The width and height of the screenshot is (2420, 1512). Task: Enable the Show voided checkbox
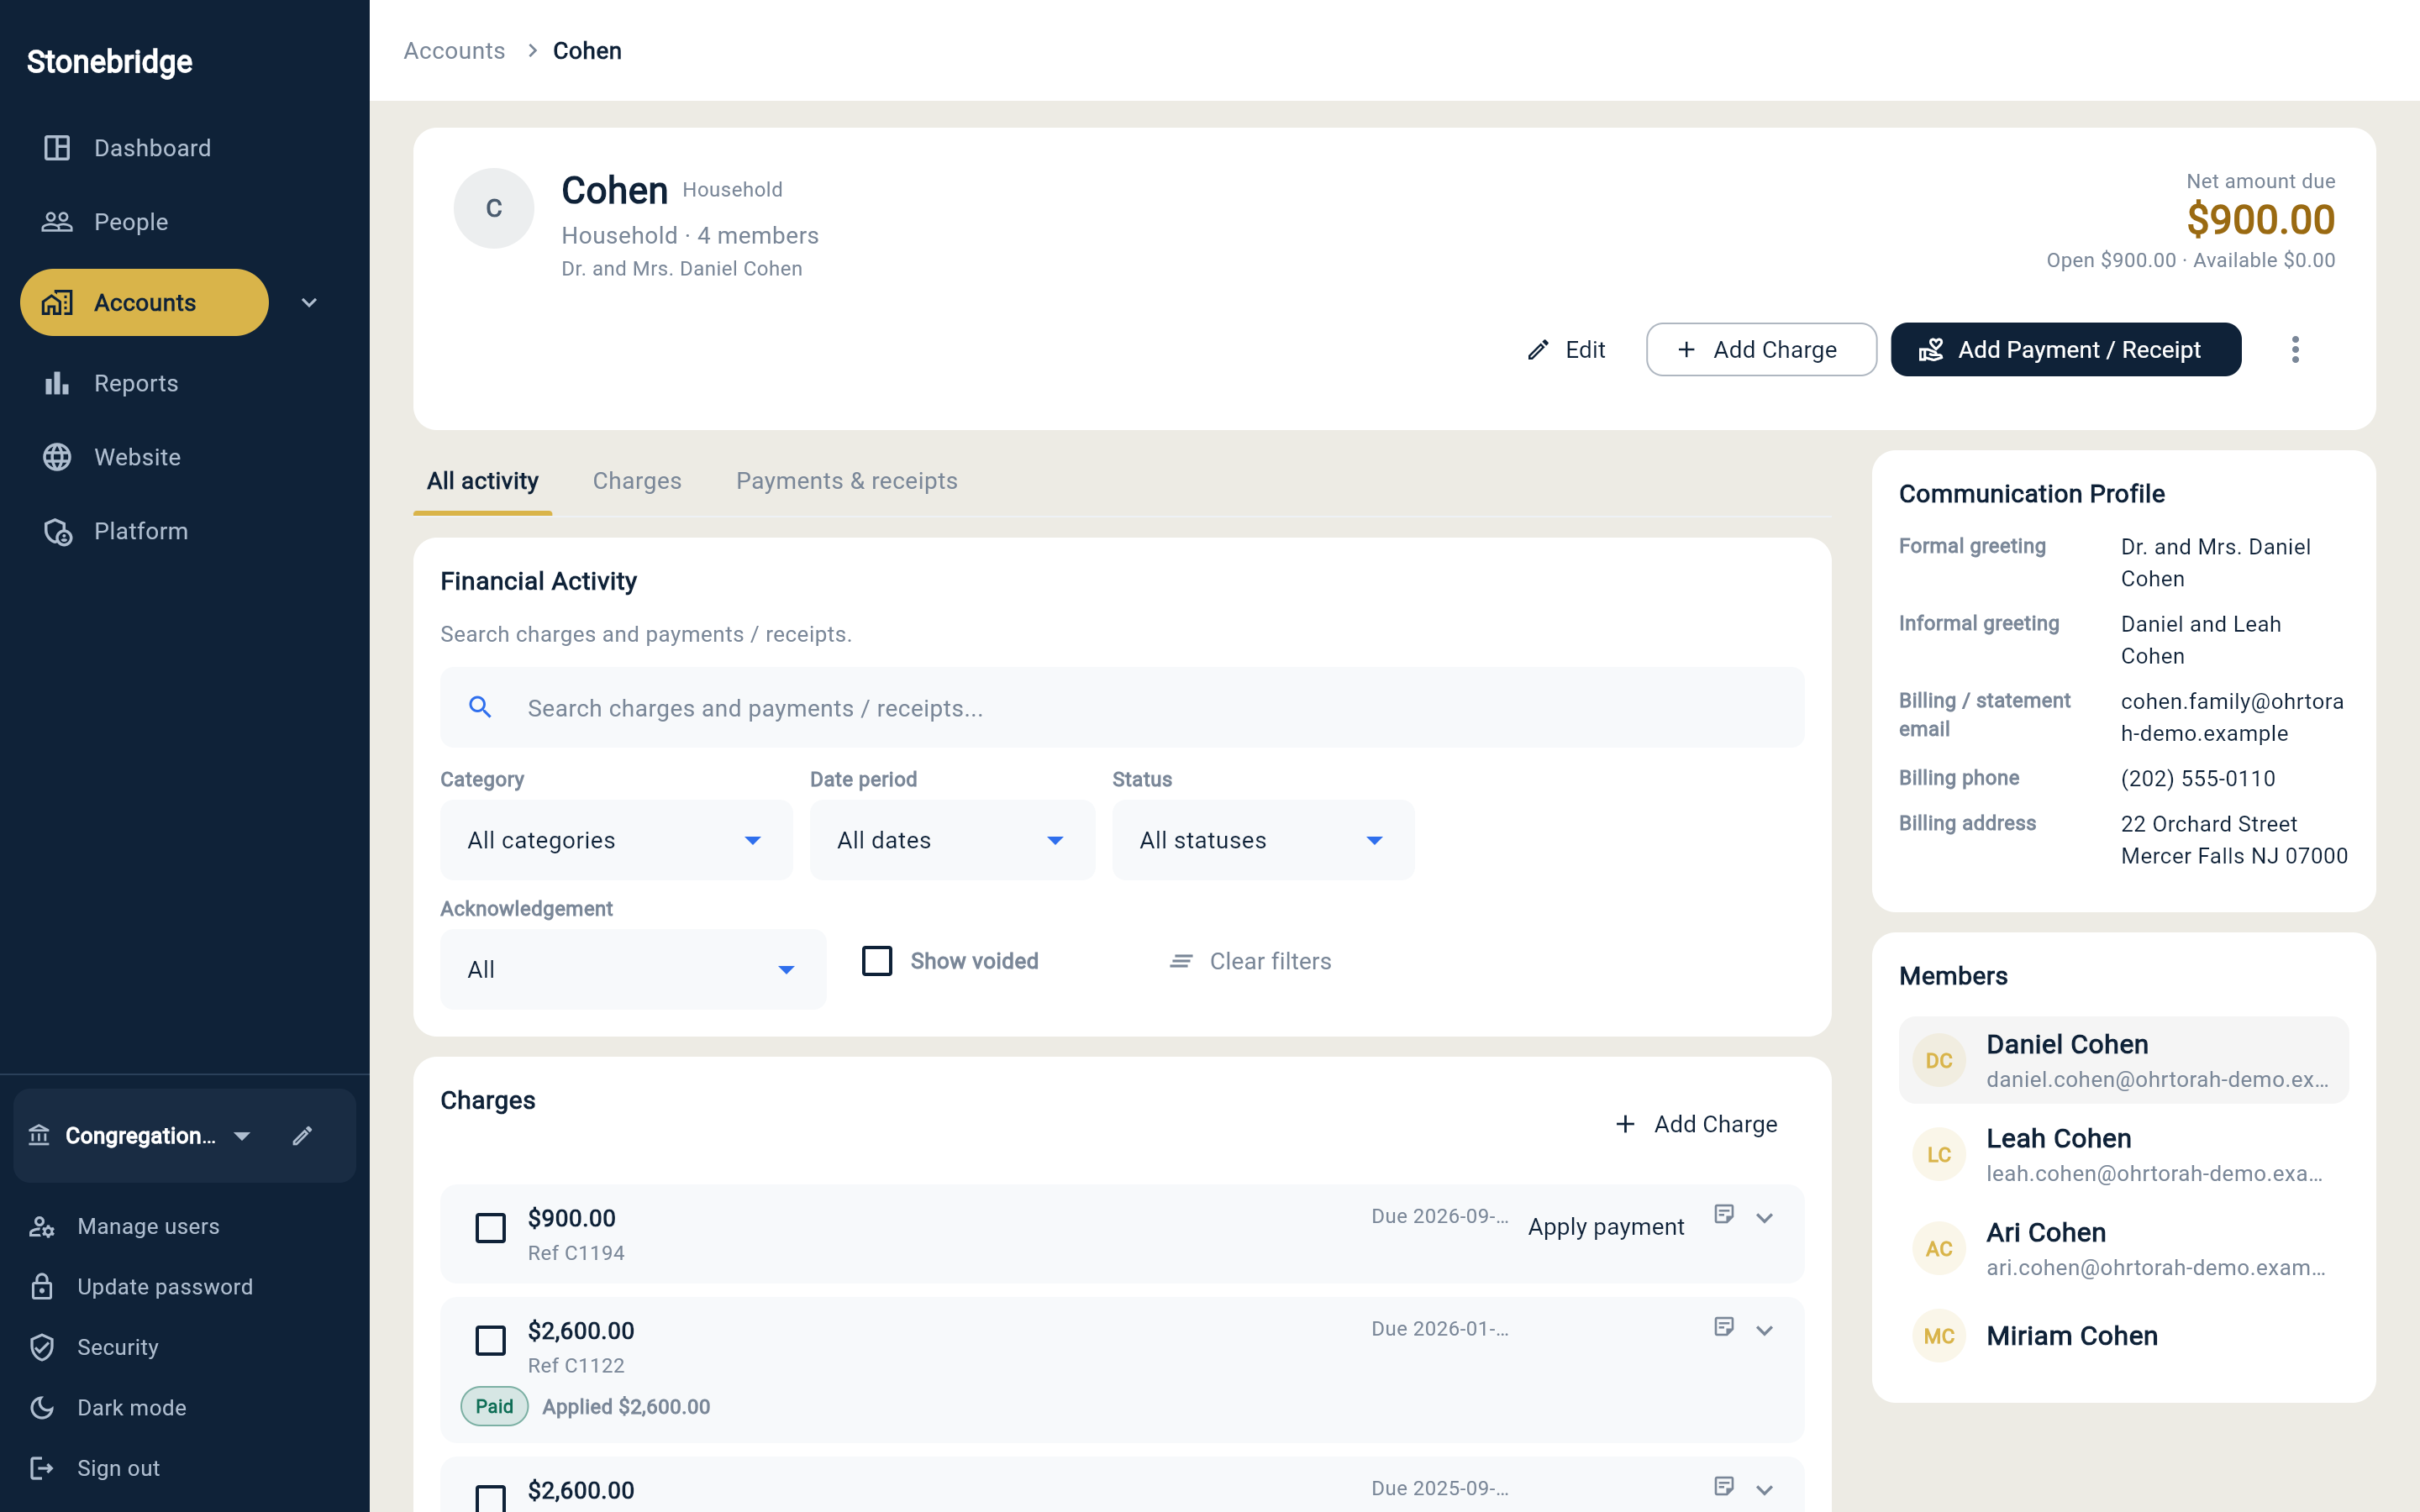(x=877, y=961)
